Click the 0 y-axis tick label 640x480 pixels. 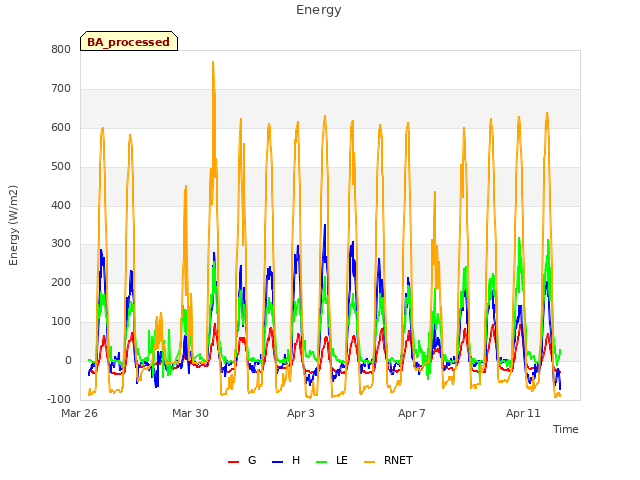tap(68, 360)
